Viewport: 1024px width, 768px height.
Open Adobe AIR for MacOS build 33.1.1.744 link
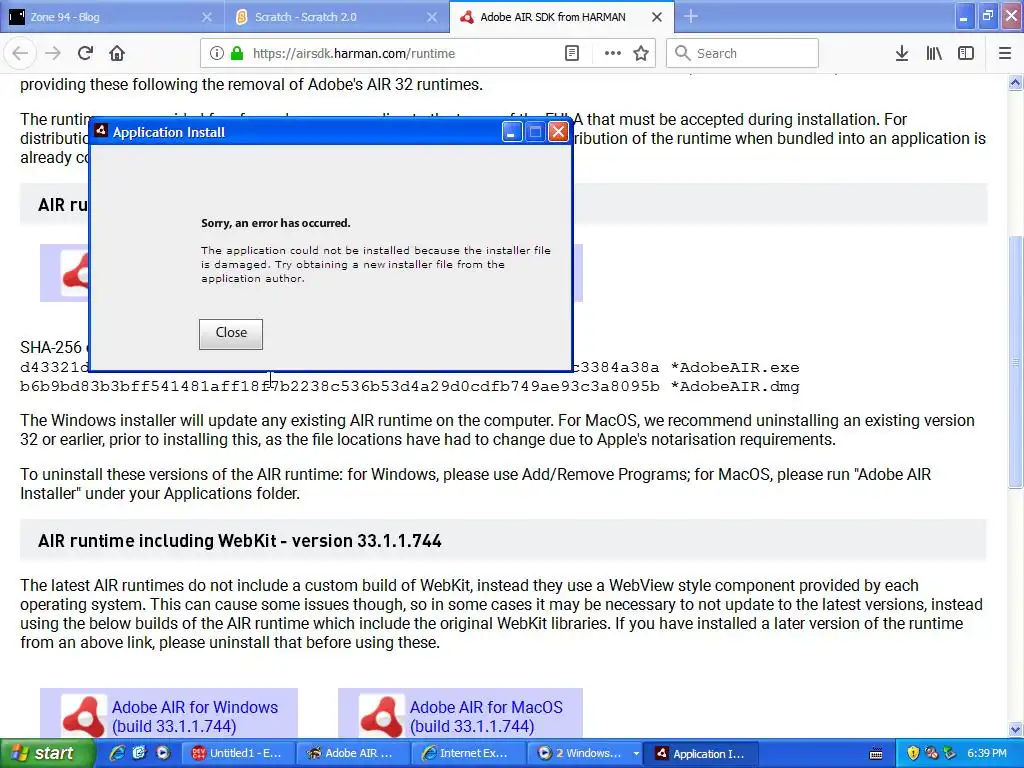click(x=486, y=716)
